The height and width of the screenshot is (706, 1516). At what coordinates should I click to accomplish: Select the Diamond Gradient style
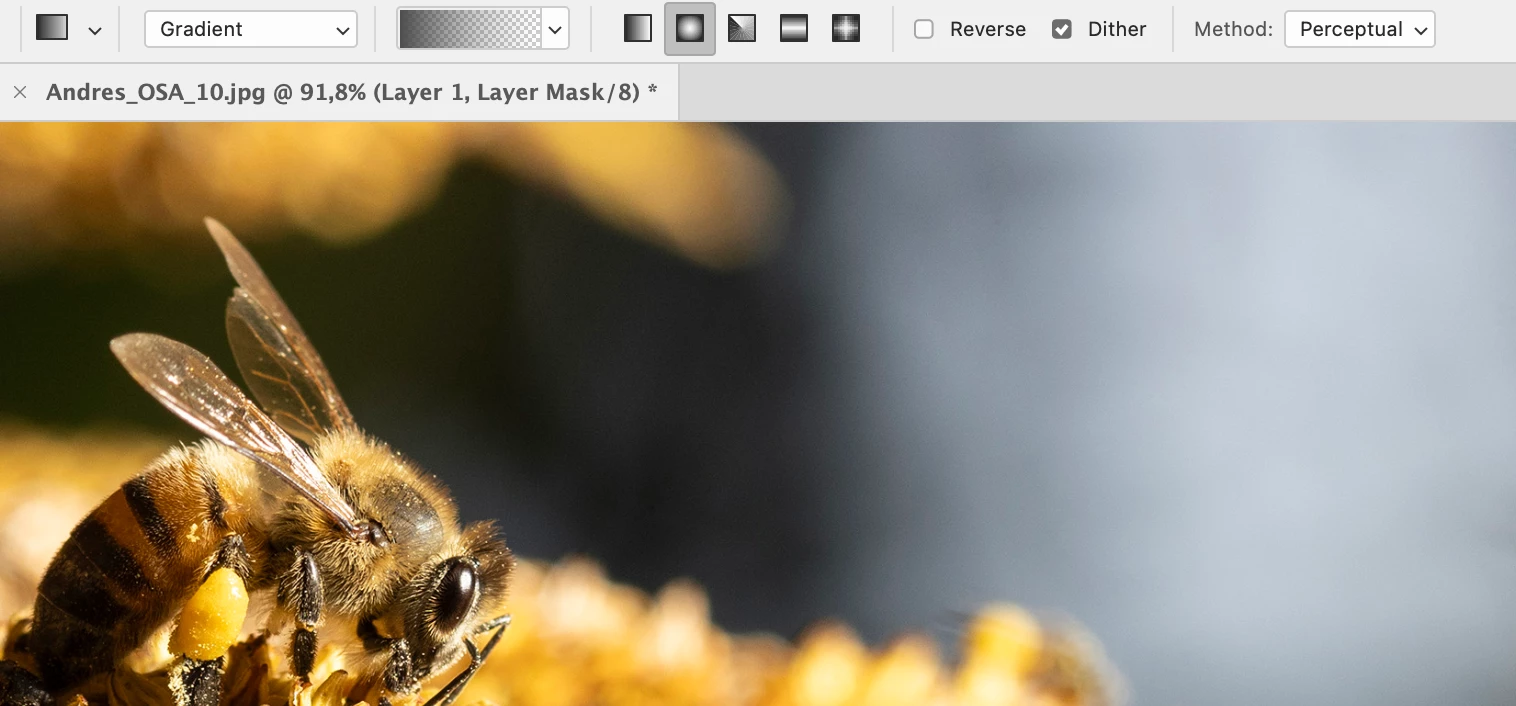(x=846, y=29)
